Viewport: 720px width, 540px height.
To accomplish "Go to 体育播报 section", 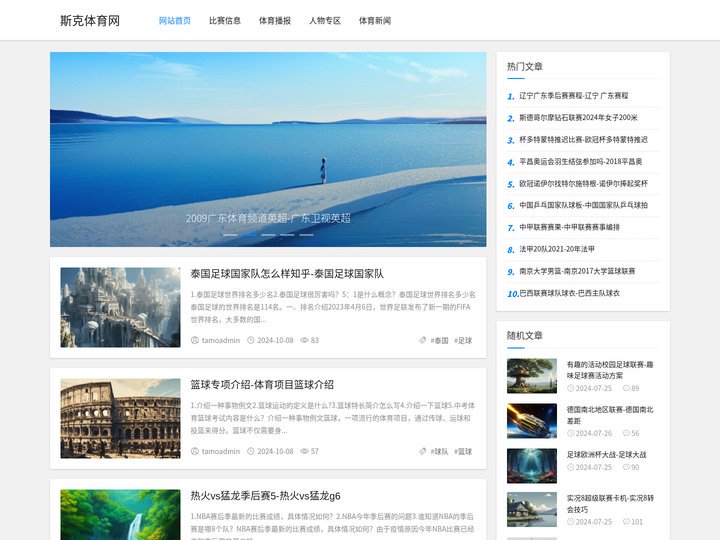I will click(x=275, y=21).
